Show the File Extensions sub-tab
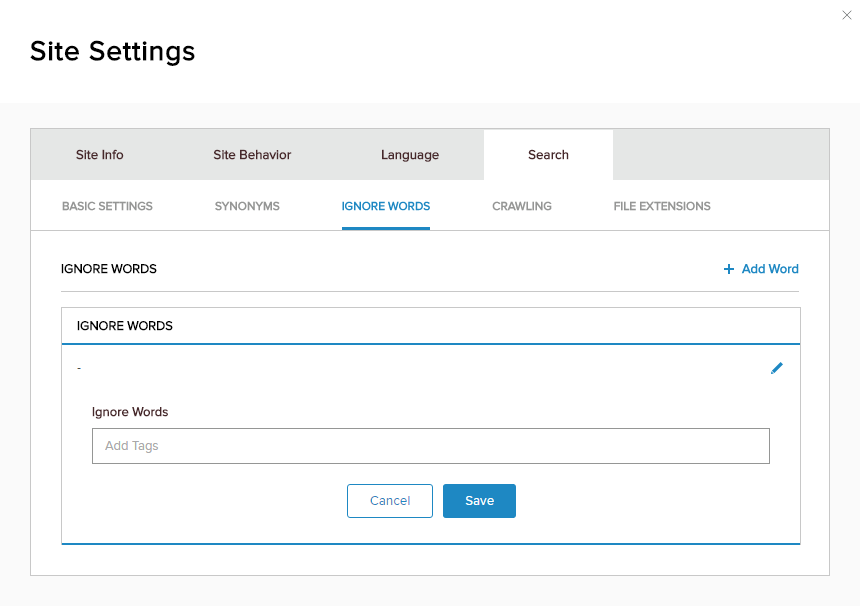Viewport: 860px width, 606px height. pyautogui.click(x=662, y=206)
